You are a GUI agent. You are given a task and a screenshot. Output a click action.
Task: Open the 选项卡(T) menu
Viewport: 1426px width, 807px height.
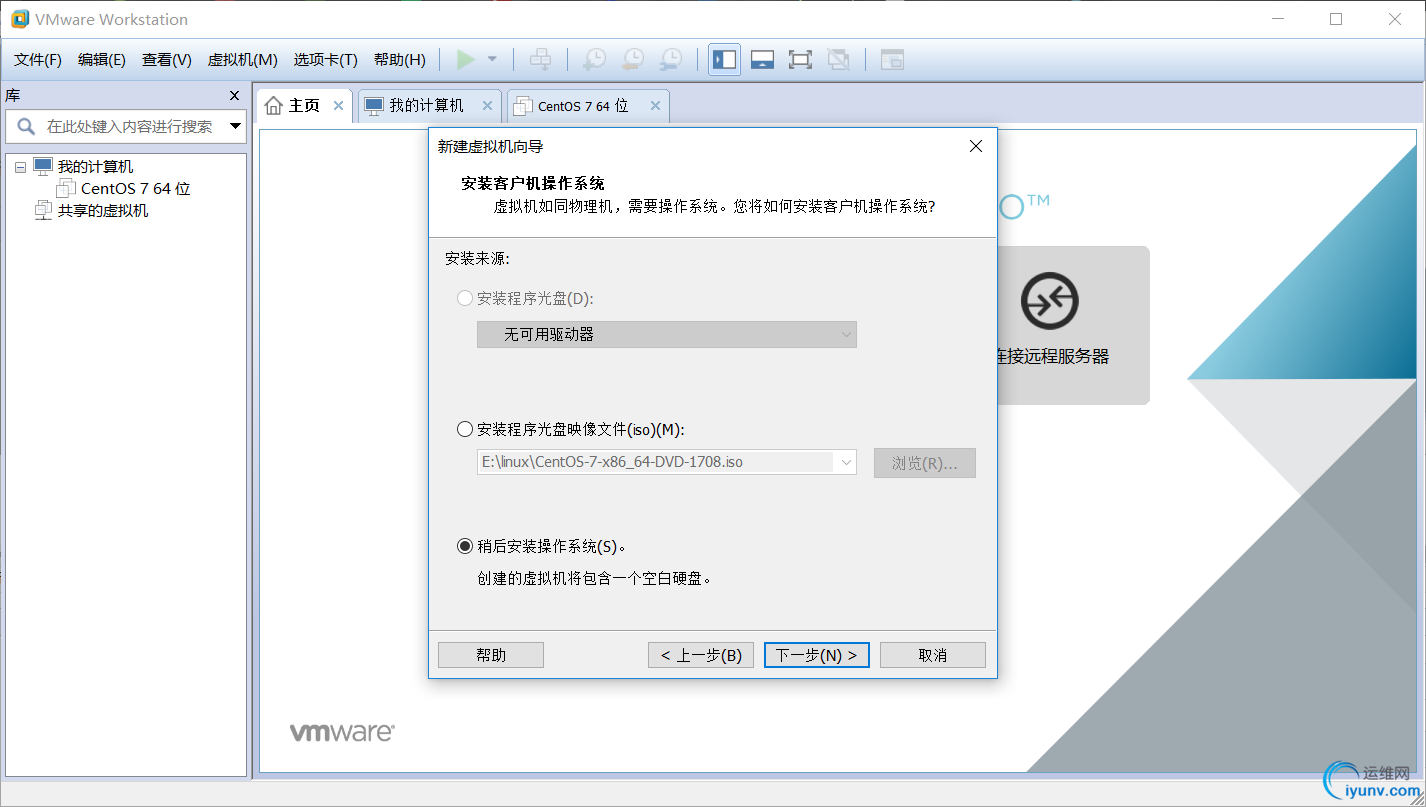(325, 60)
